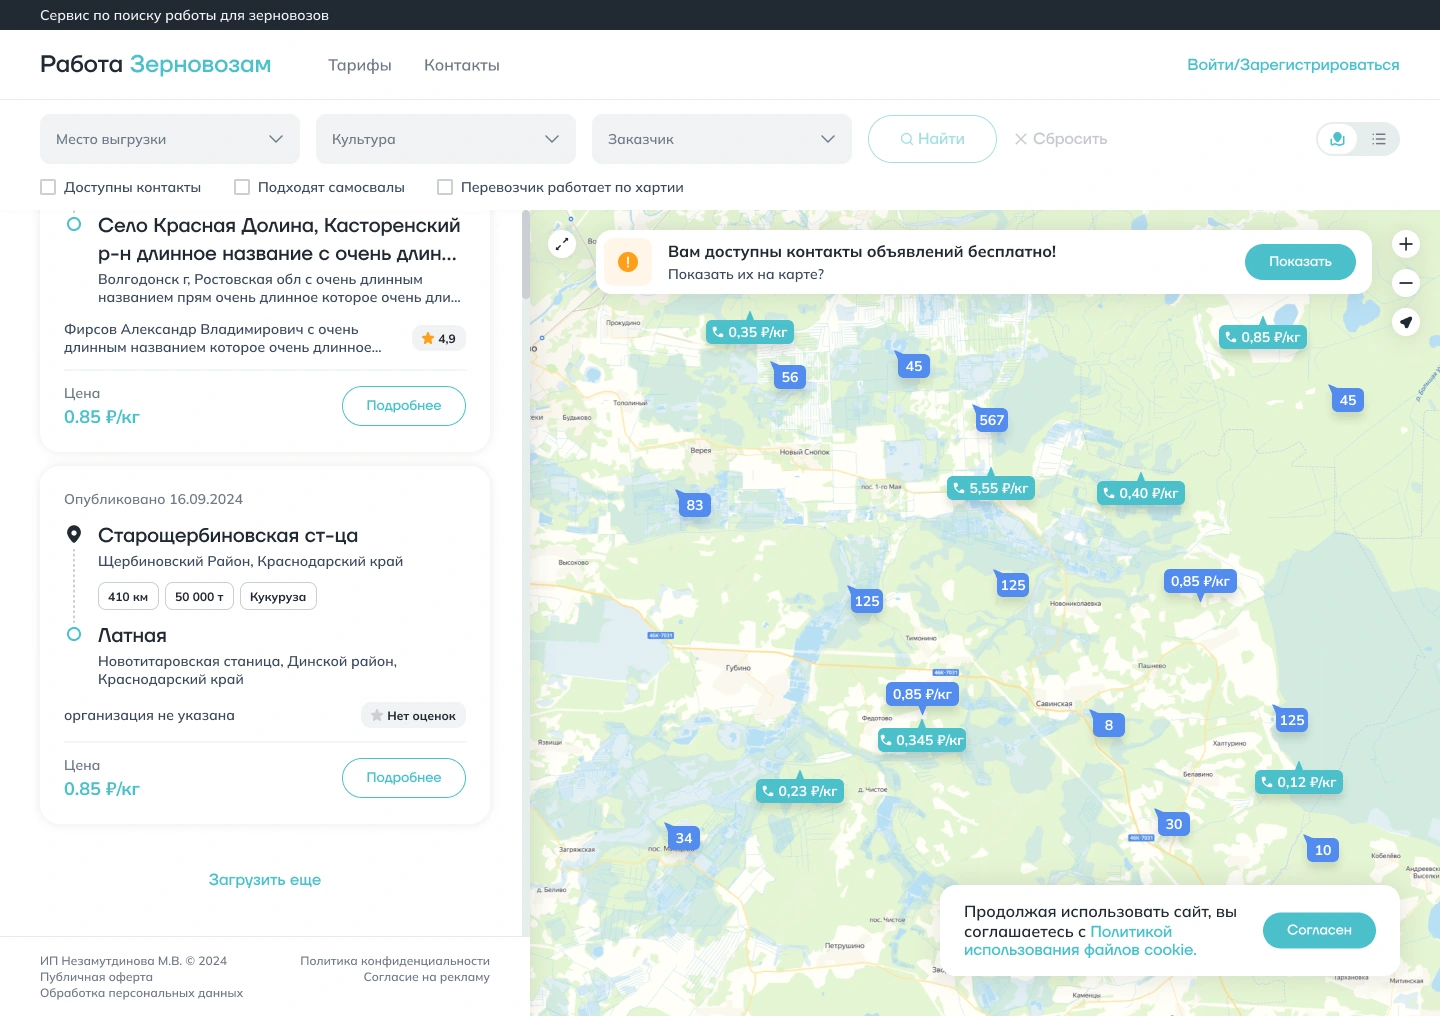The width and height of the screenshot is (1440, 1016).
Task: Click the listings panel scrollbar
Action: (x=526, y=255)
